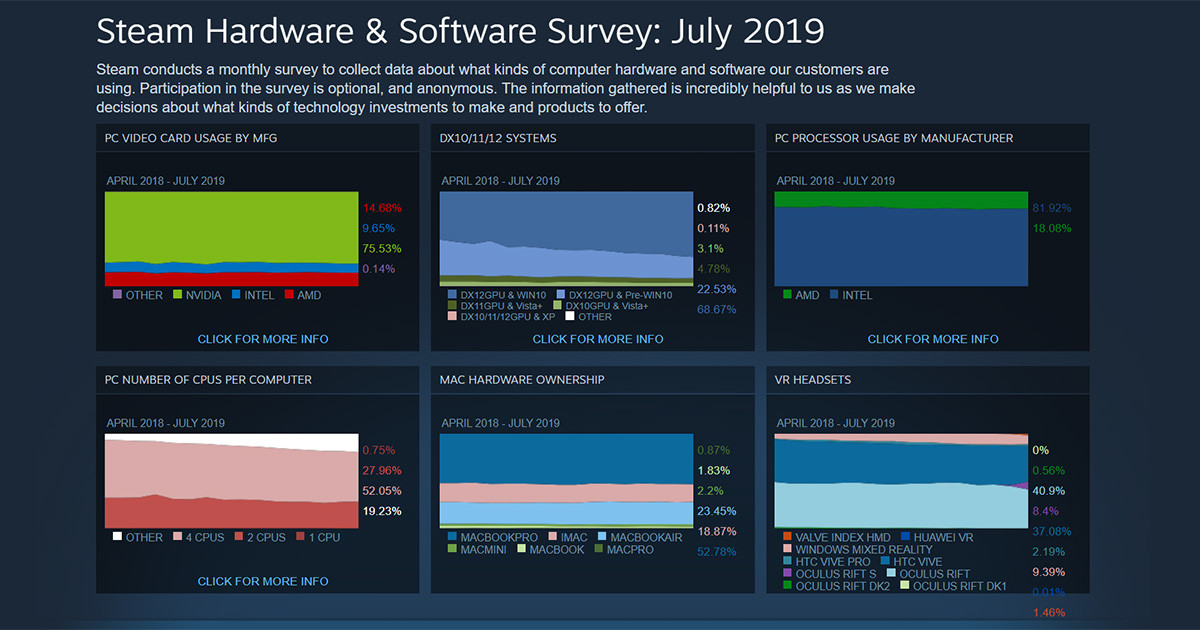This screenshot has height=630, width=1200.
Task: Click the 4 CPUS legend swatch
Action: tap(177, 537)
